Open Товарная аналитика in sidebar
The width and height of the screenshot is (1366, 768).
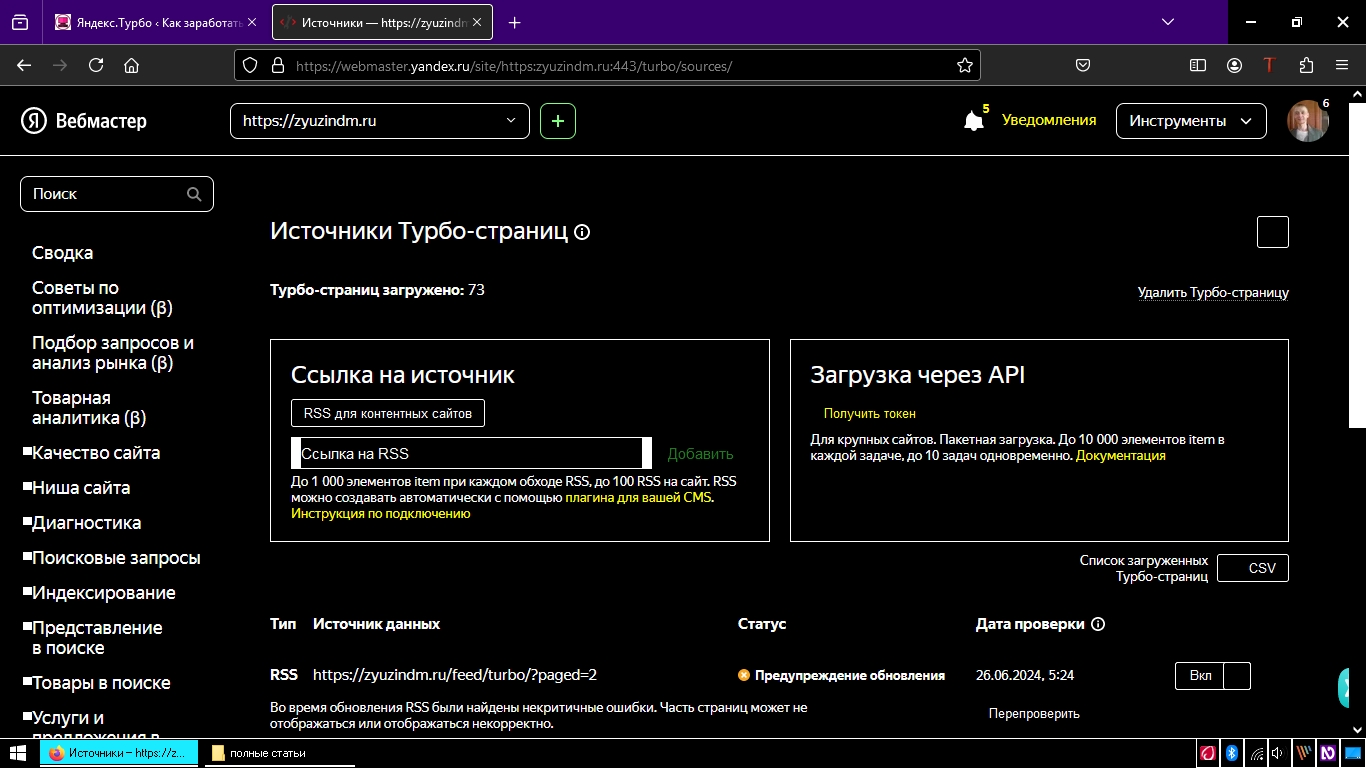click(89, 408)
